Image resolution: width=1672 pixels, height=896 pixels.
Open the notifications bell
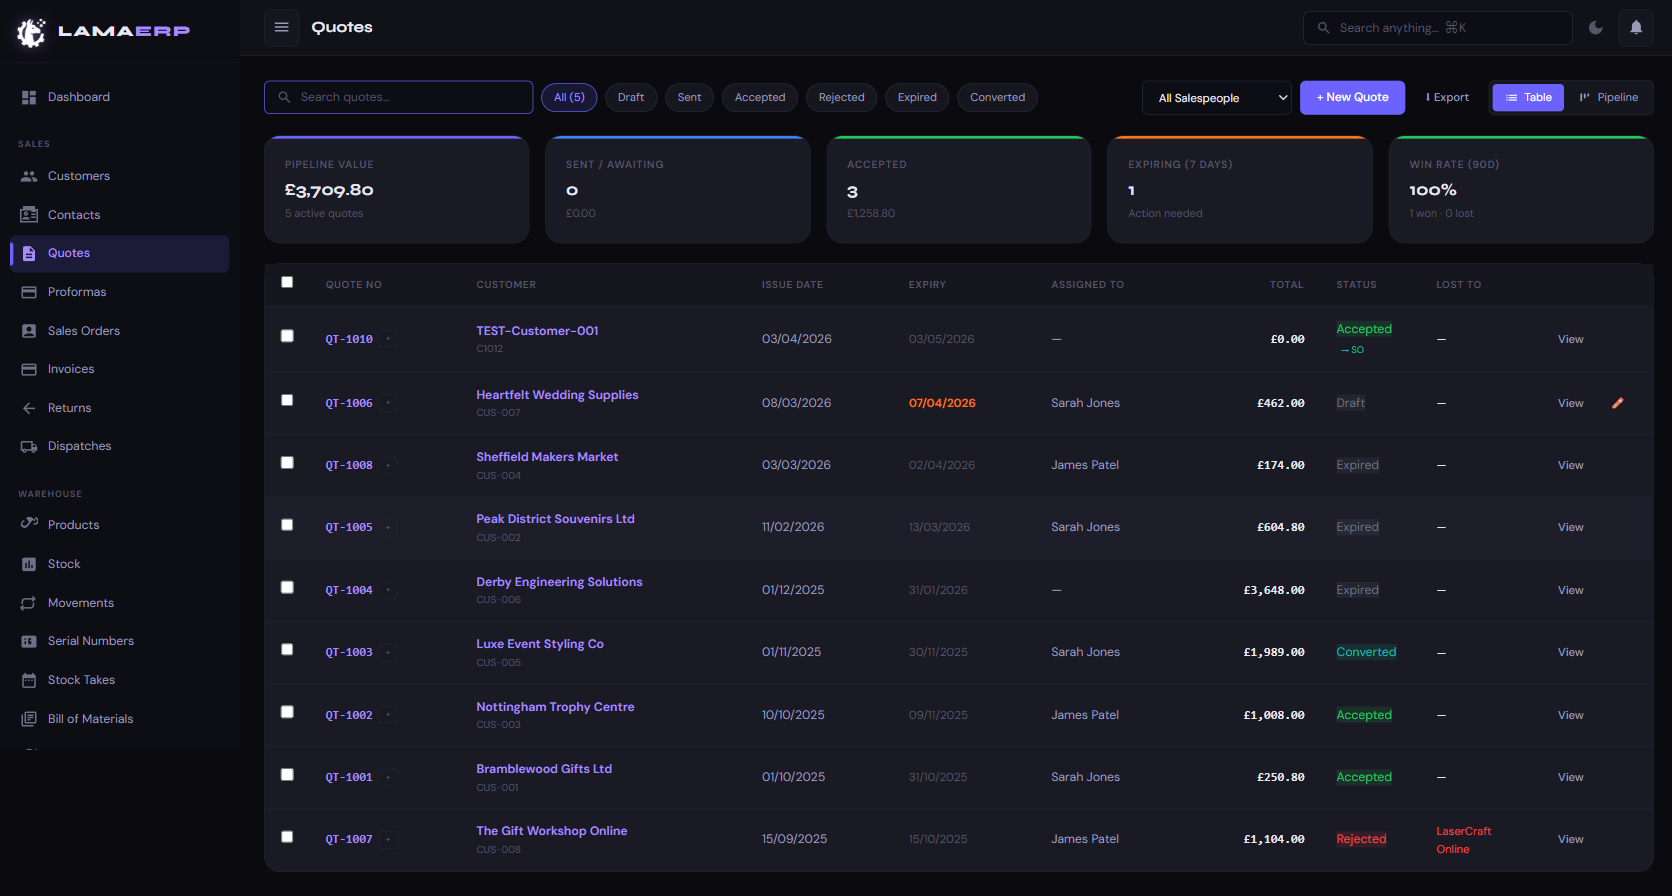1636,28
